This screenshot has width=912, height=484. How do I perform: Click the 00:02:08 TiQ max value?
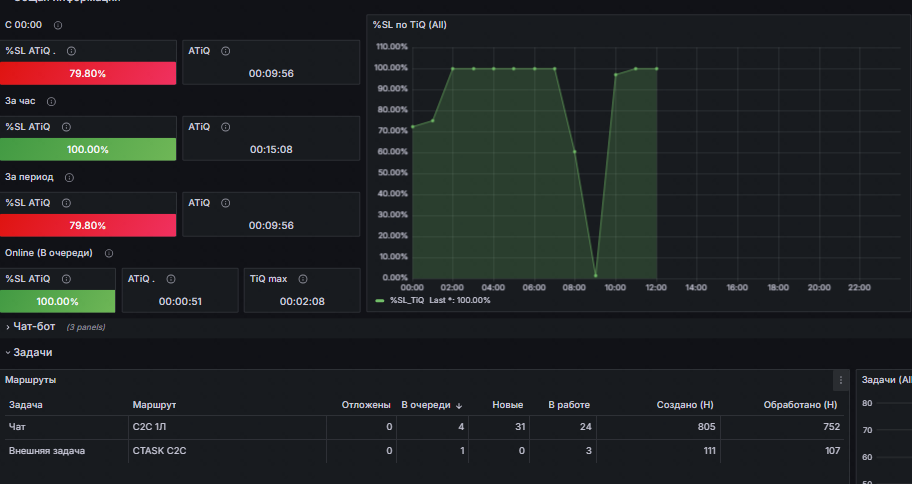click(302, 301)
